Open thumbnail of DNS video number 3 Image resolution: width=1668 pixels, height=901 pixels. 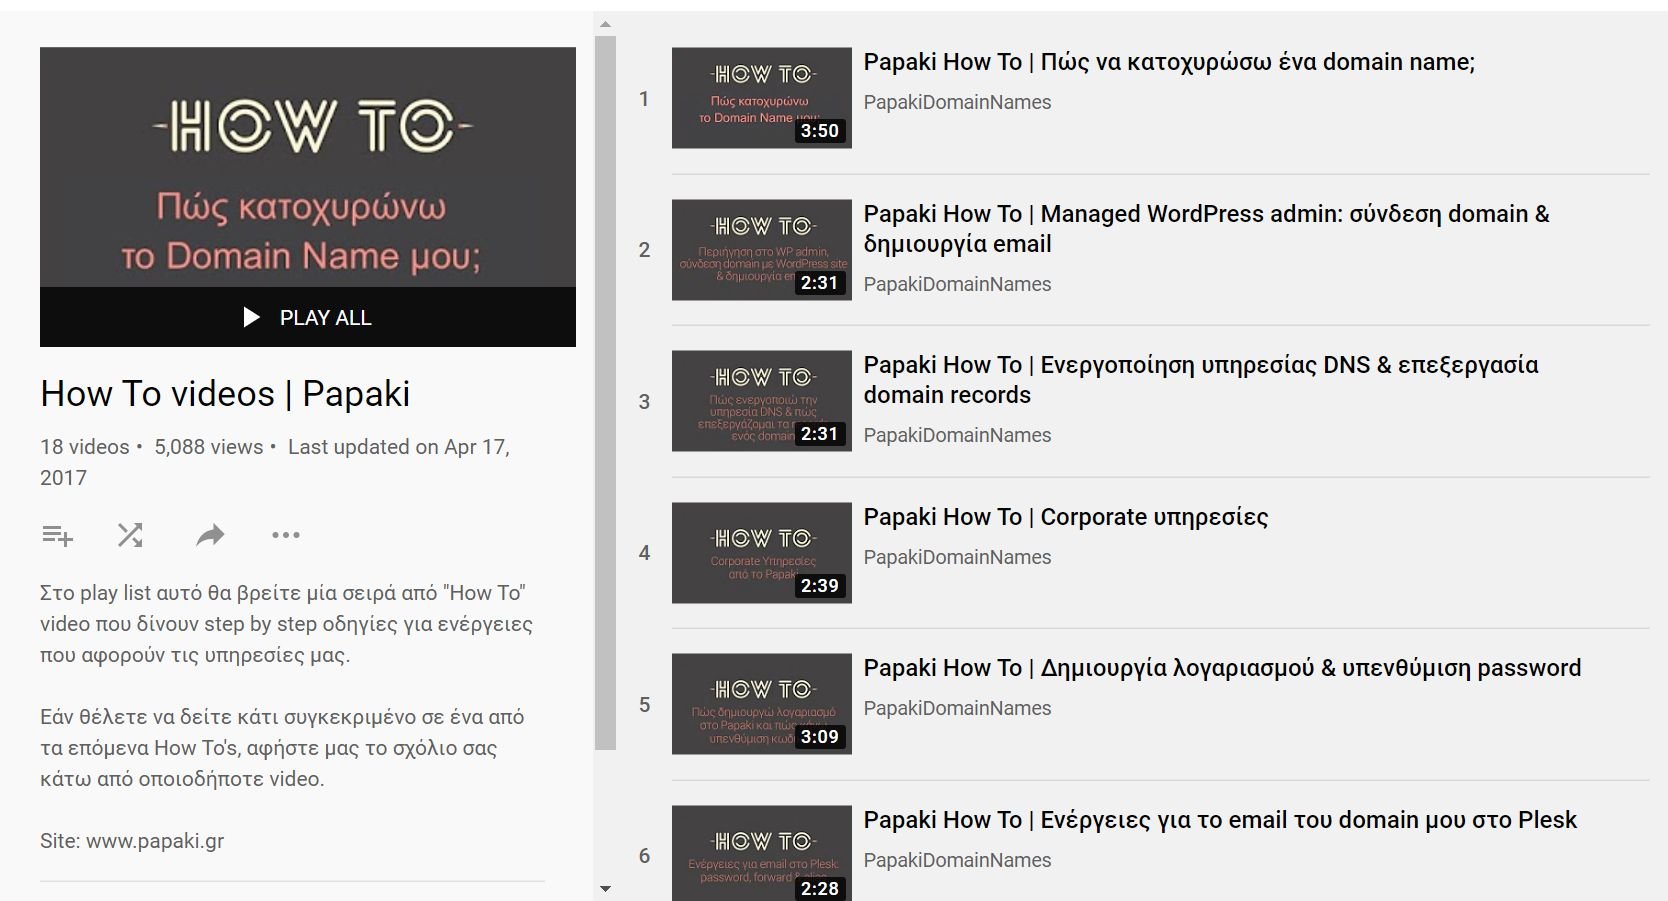click(x=762, y=401)
